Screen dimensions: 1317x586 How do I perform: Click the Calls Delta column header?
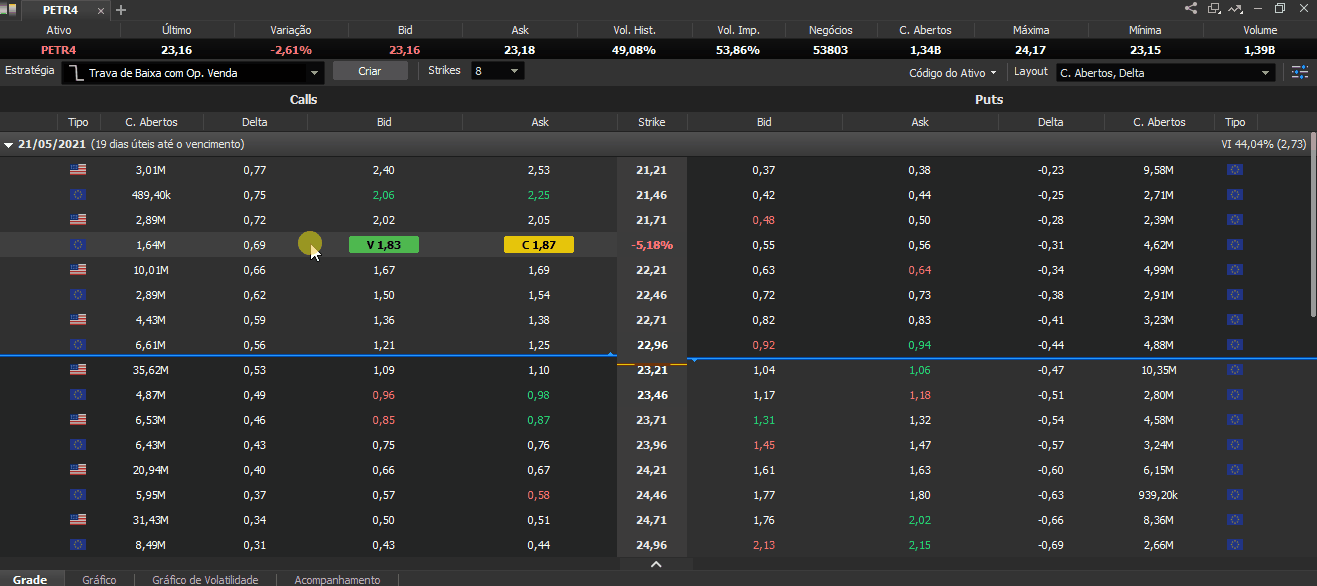click(255, 122)
